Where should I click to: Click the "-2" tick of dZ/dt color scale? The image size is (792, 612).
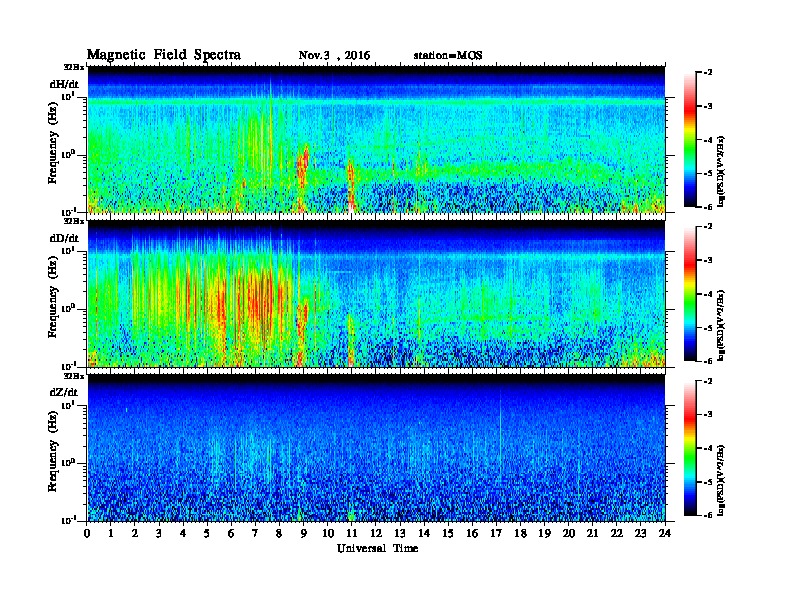pos(708,381)
